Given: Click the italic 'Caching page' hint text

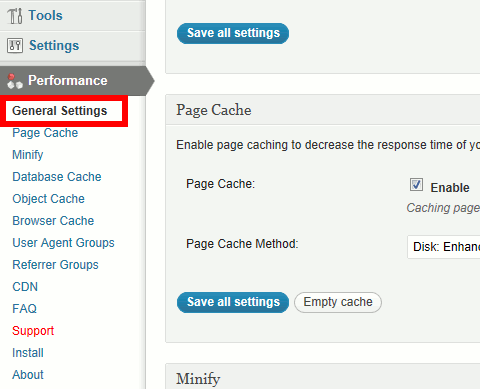Looking at the screenshot, I should pyautogui.click(x=443, y=208).
